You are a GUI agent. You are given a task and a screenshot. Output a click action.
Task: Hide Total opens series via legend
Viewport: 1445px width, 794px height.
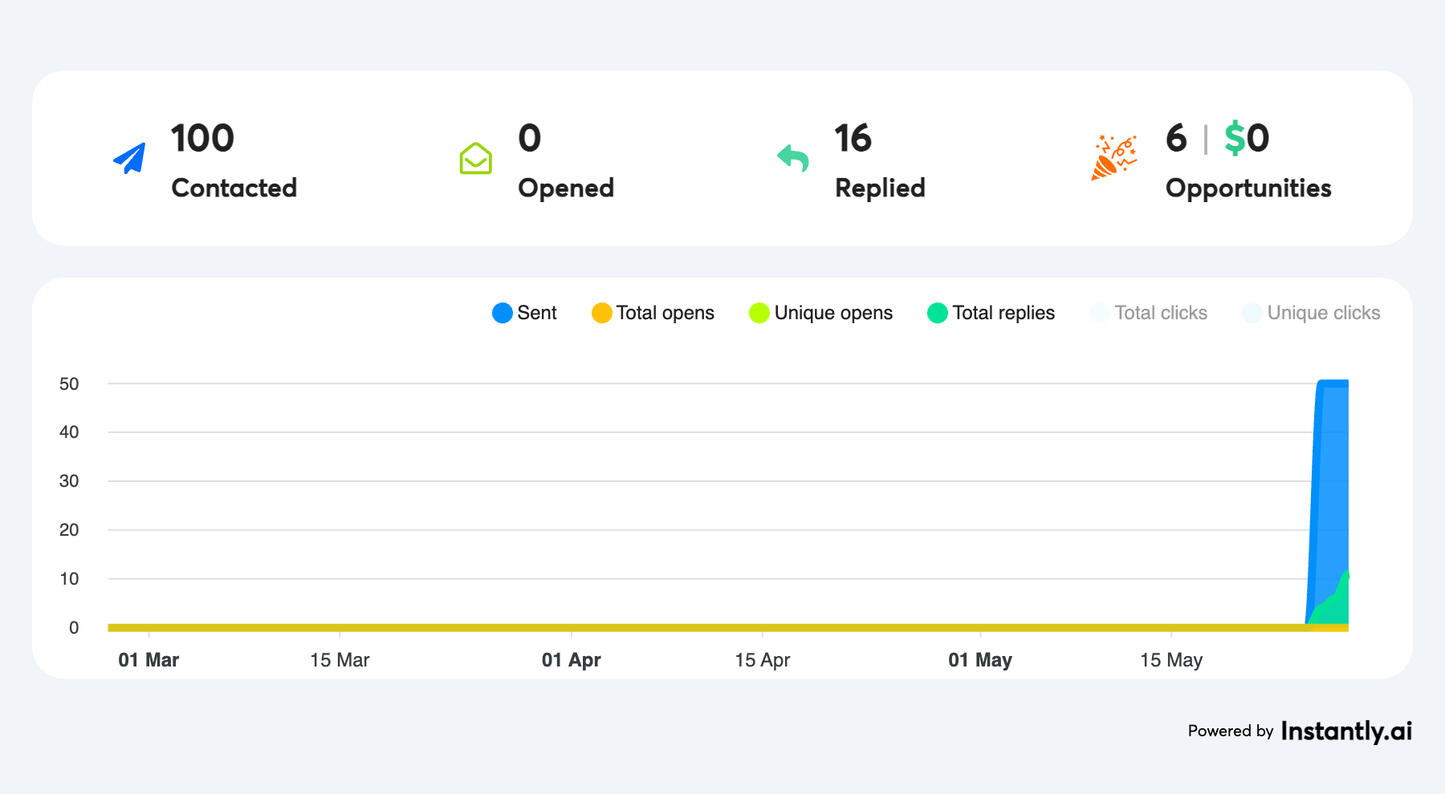point(665,313)
